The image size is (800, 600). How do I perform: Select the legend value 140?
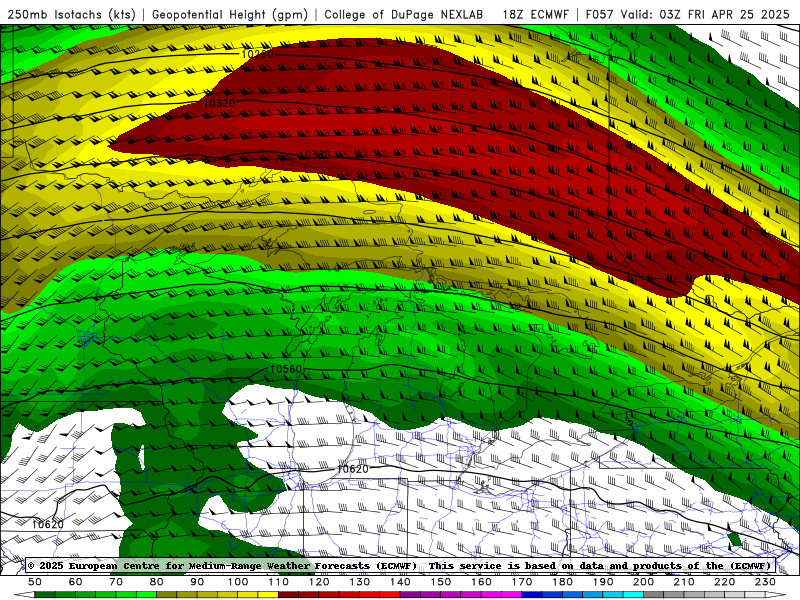(x=400, y=582)
